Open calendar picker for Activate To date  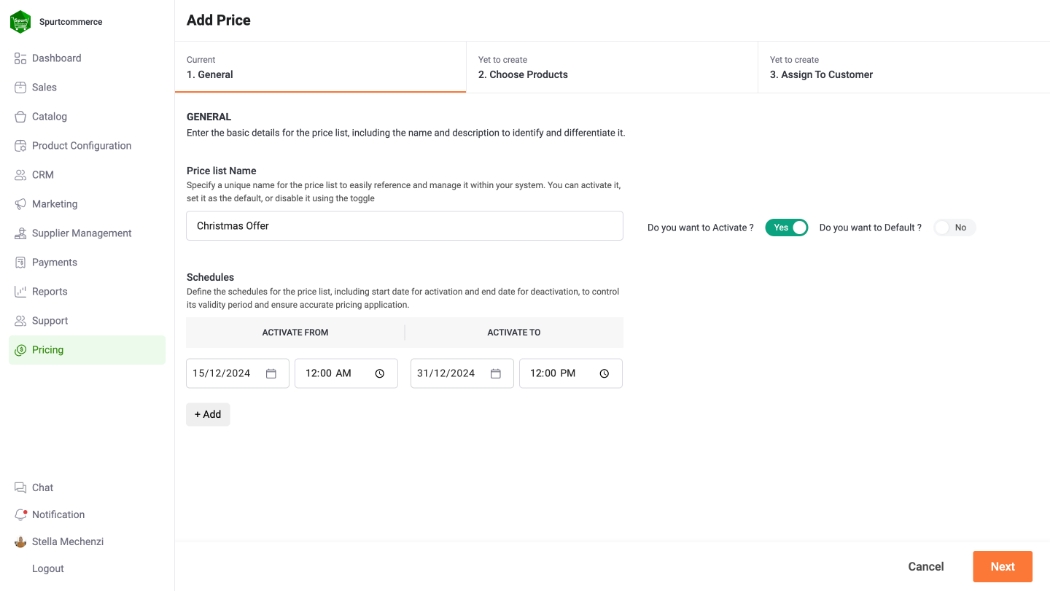[x=496, y=373]
